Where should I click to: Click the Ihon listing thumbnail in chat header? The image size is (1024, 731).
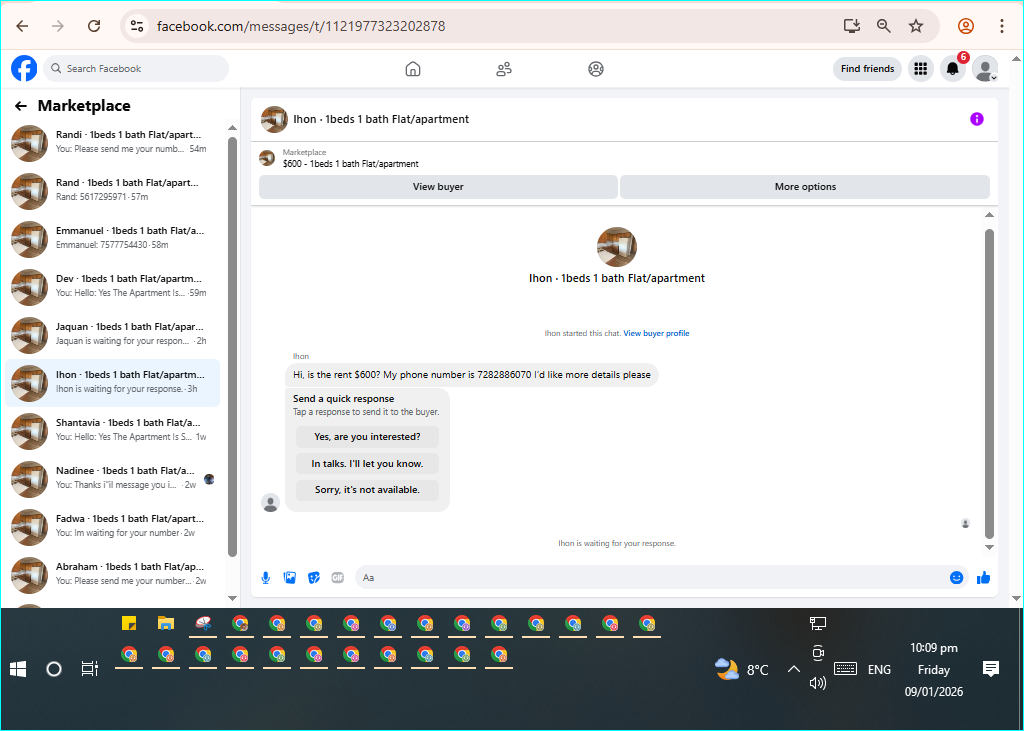274,120
